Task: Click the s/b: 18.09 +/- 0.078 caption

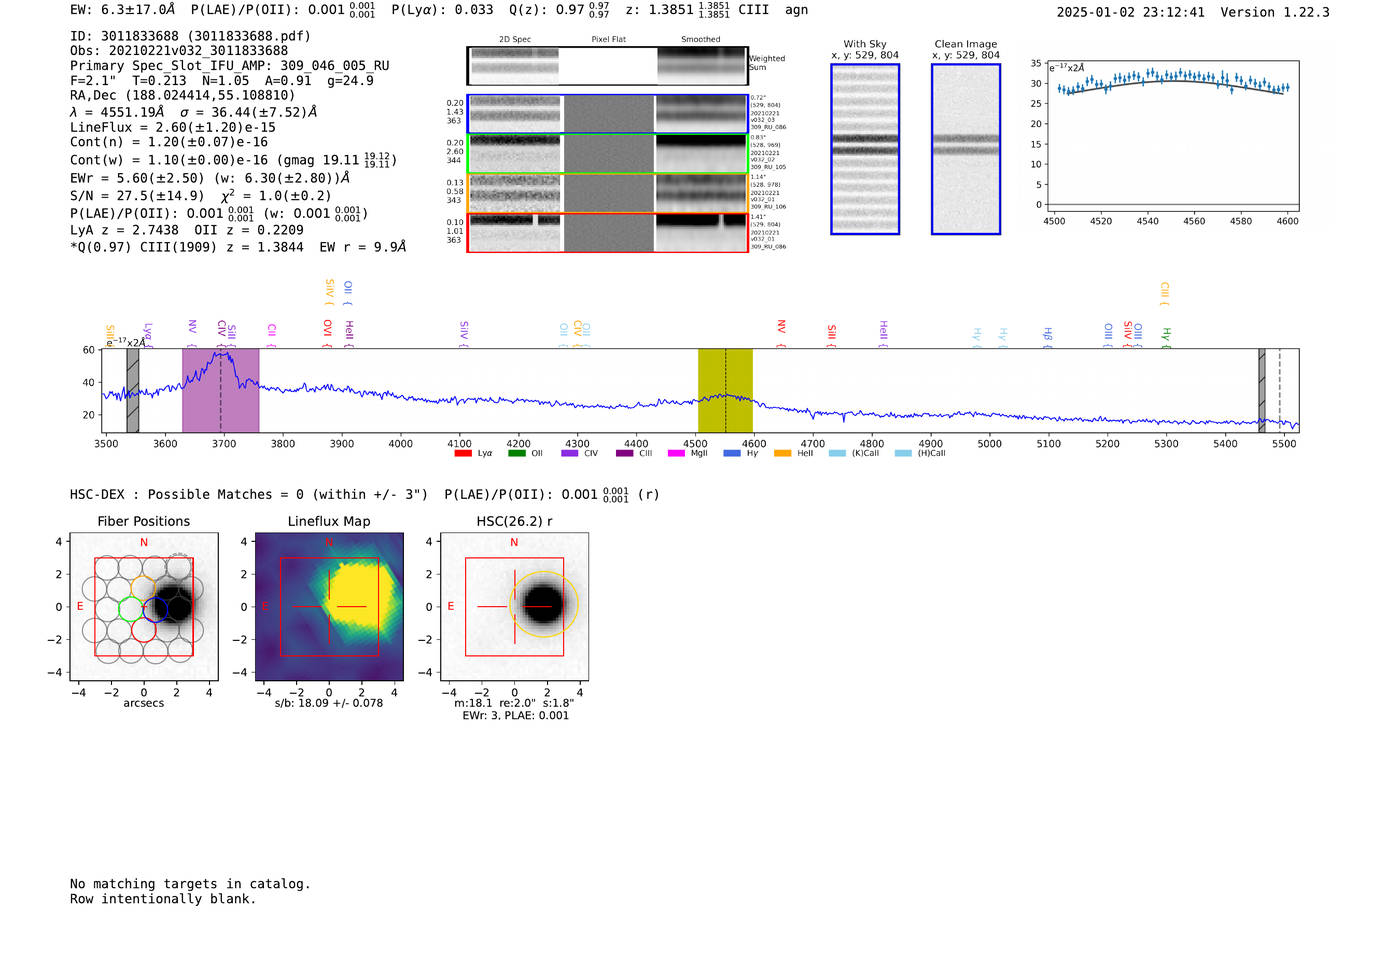Action: (329, 703)
